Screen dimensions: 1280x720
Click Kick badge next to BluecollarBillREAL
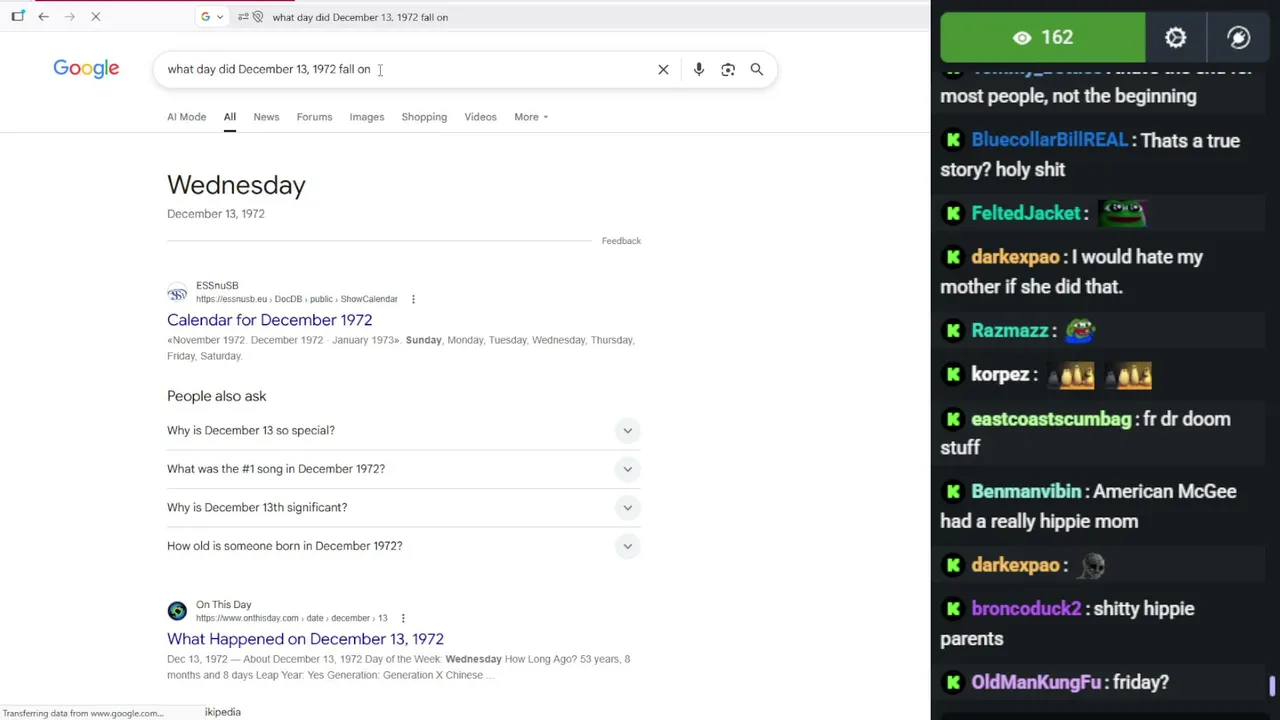coord(953,141)
